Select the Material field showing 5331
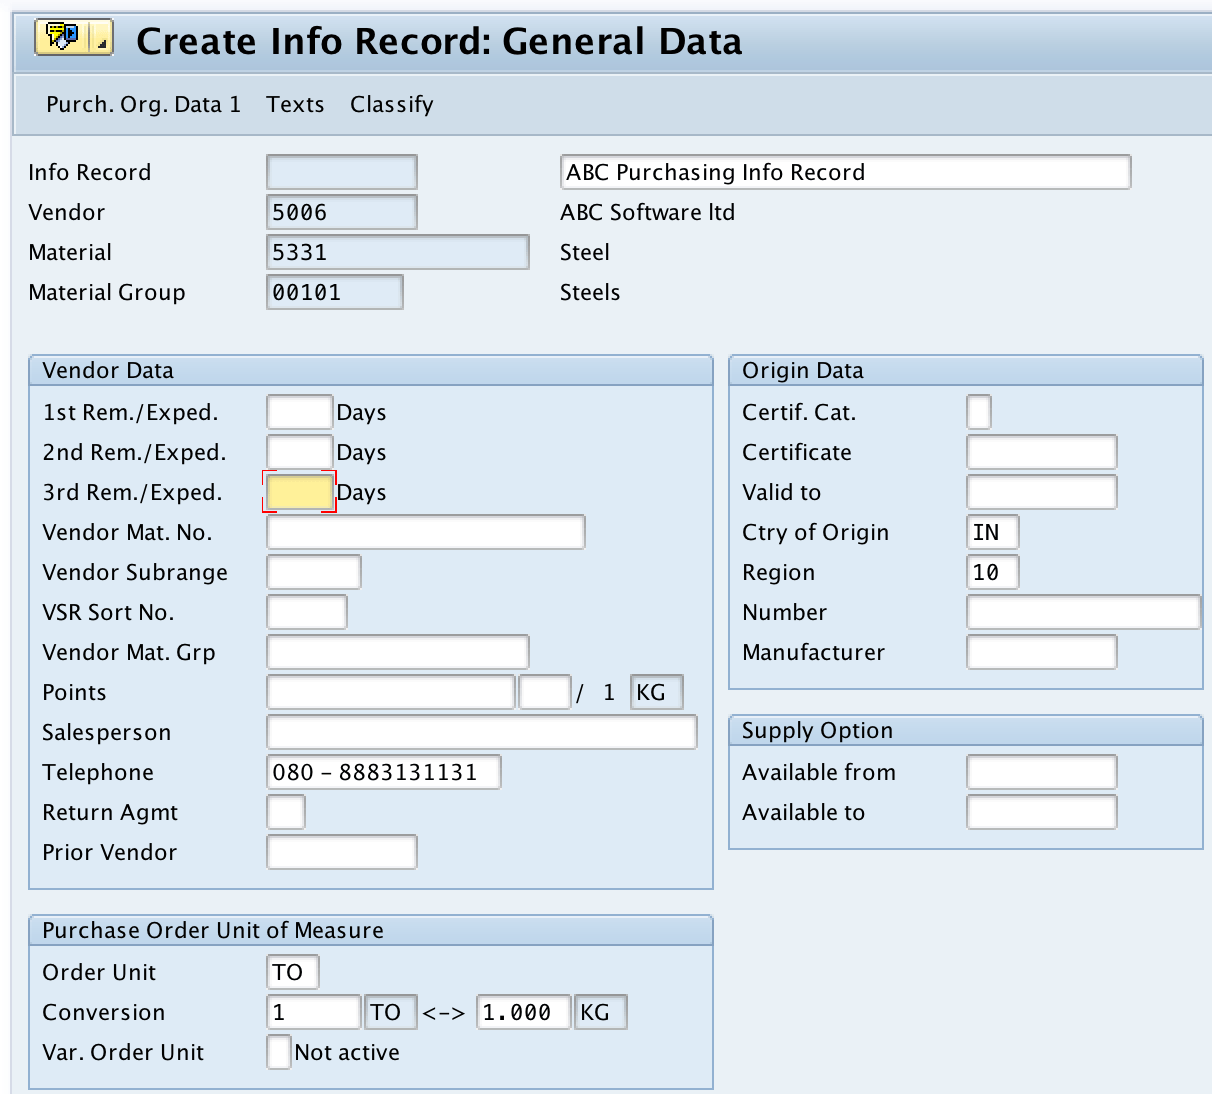Image resolution: width=1212 pixels, height=1094 pixels. tap(397, 252)
